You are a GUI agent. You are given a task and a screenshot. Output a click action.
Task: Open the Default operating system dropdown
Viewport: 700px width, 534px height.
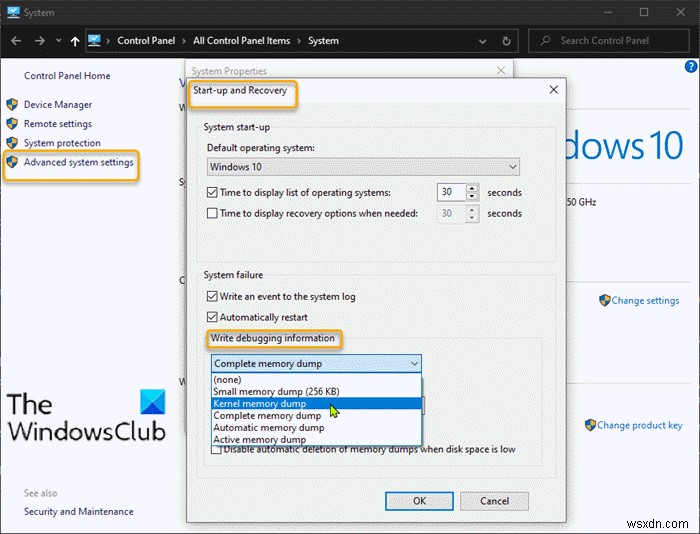click(x=363, y=167)
